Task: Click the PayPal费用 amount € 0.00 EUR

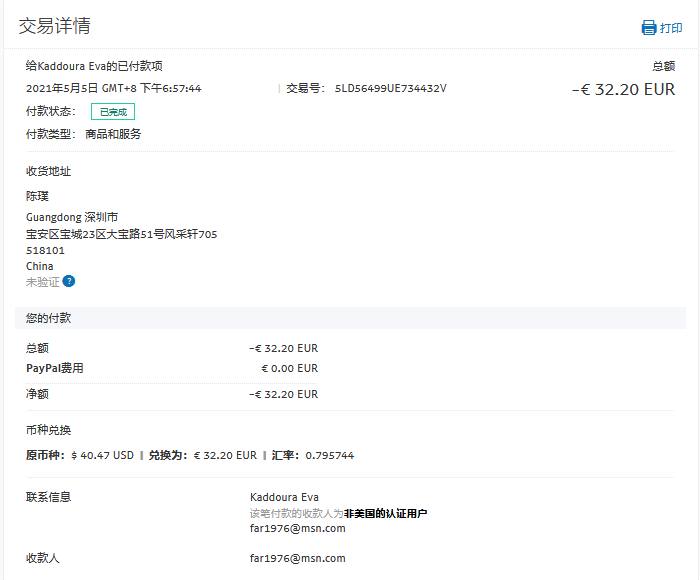Action: pyautogui.click(x=289, y=368)
